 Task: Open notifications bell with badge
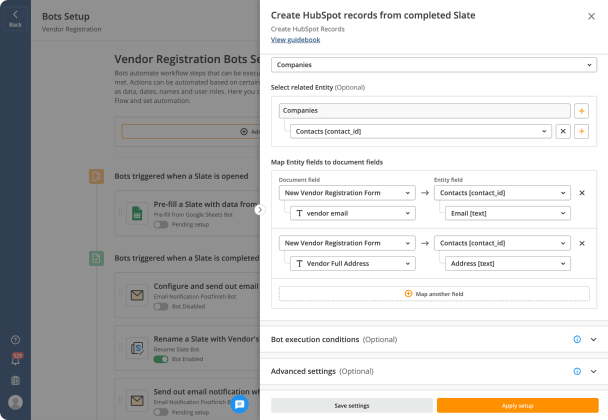(16, 360)
